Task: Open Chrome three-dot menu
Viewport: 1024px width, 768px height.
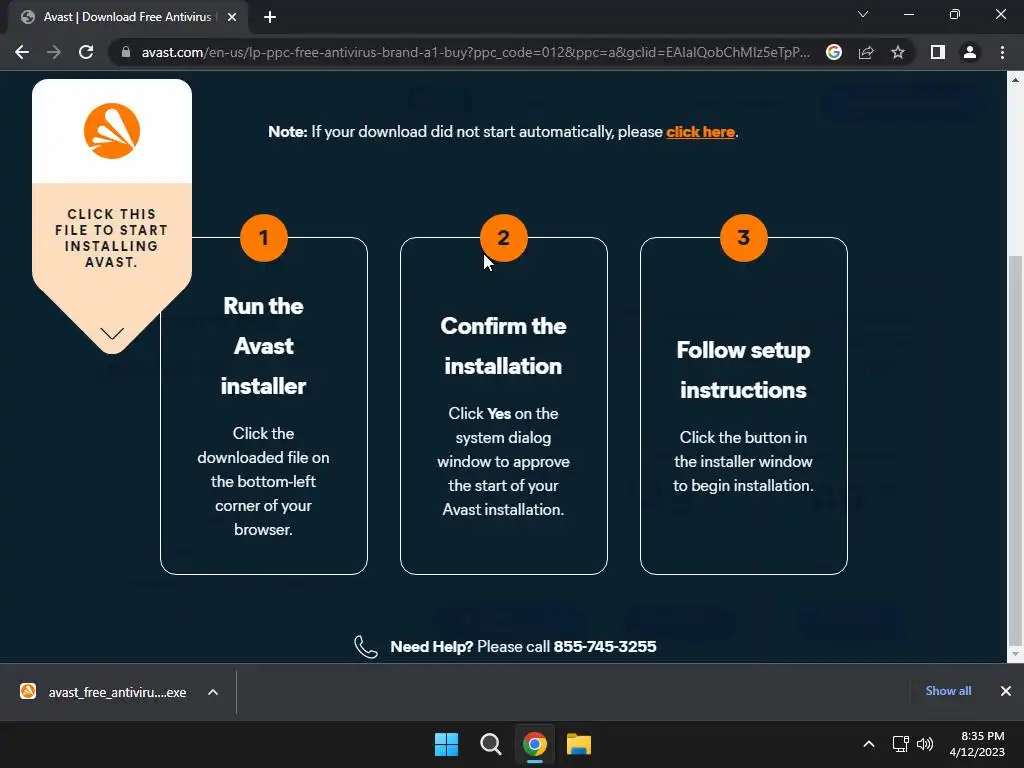Action: [1002, 52]
